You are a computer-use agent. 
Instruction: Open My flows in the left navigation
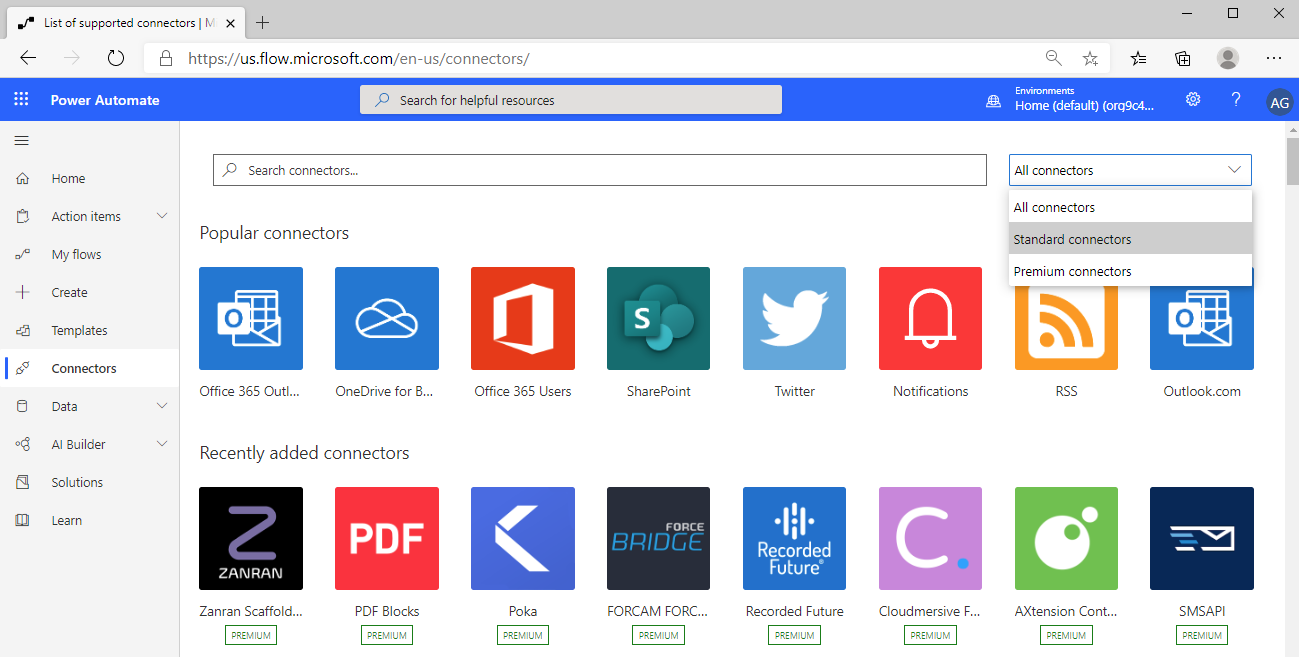click(x=90, y=254)
